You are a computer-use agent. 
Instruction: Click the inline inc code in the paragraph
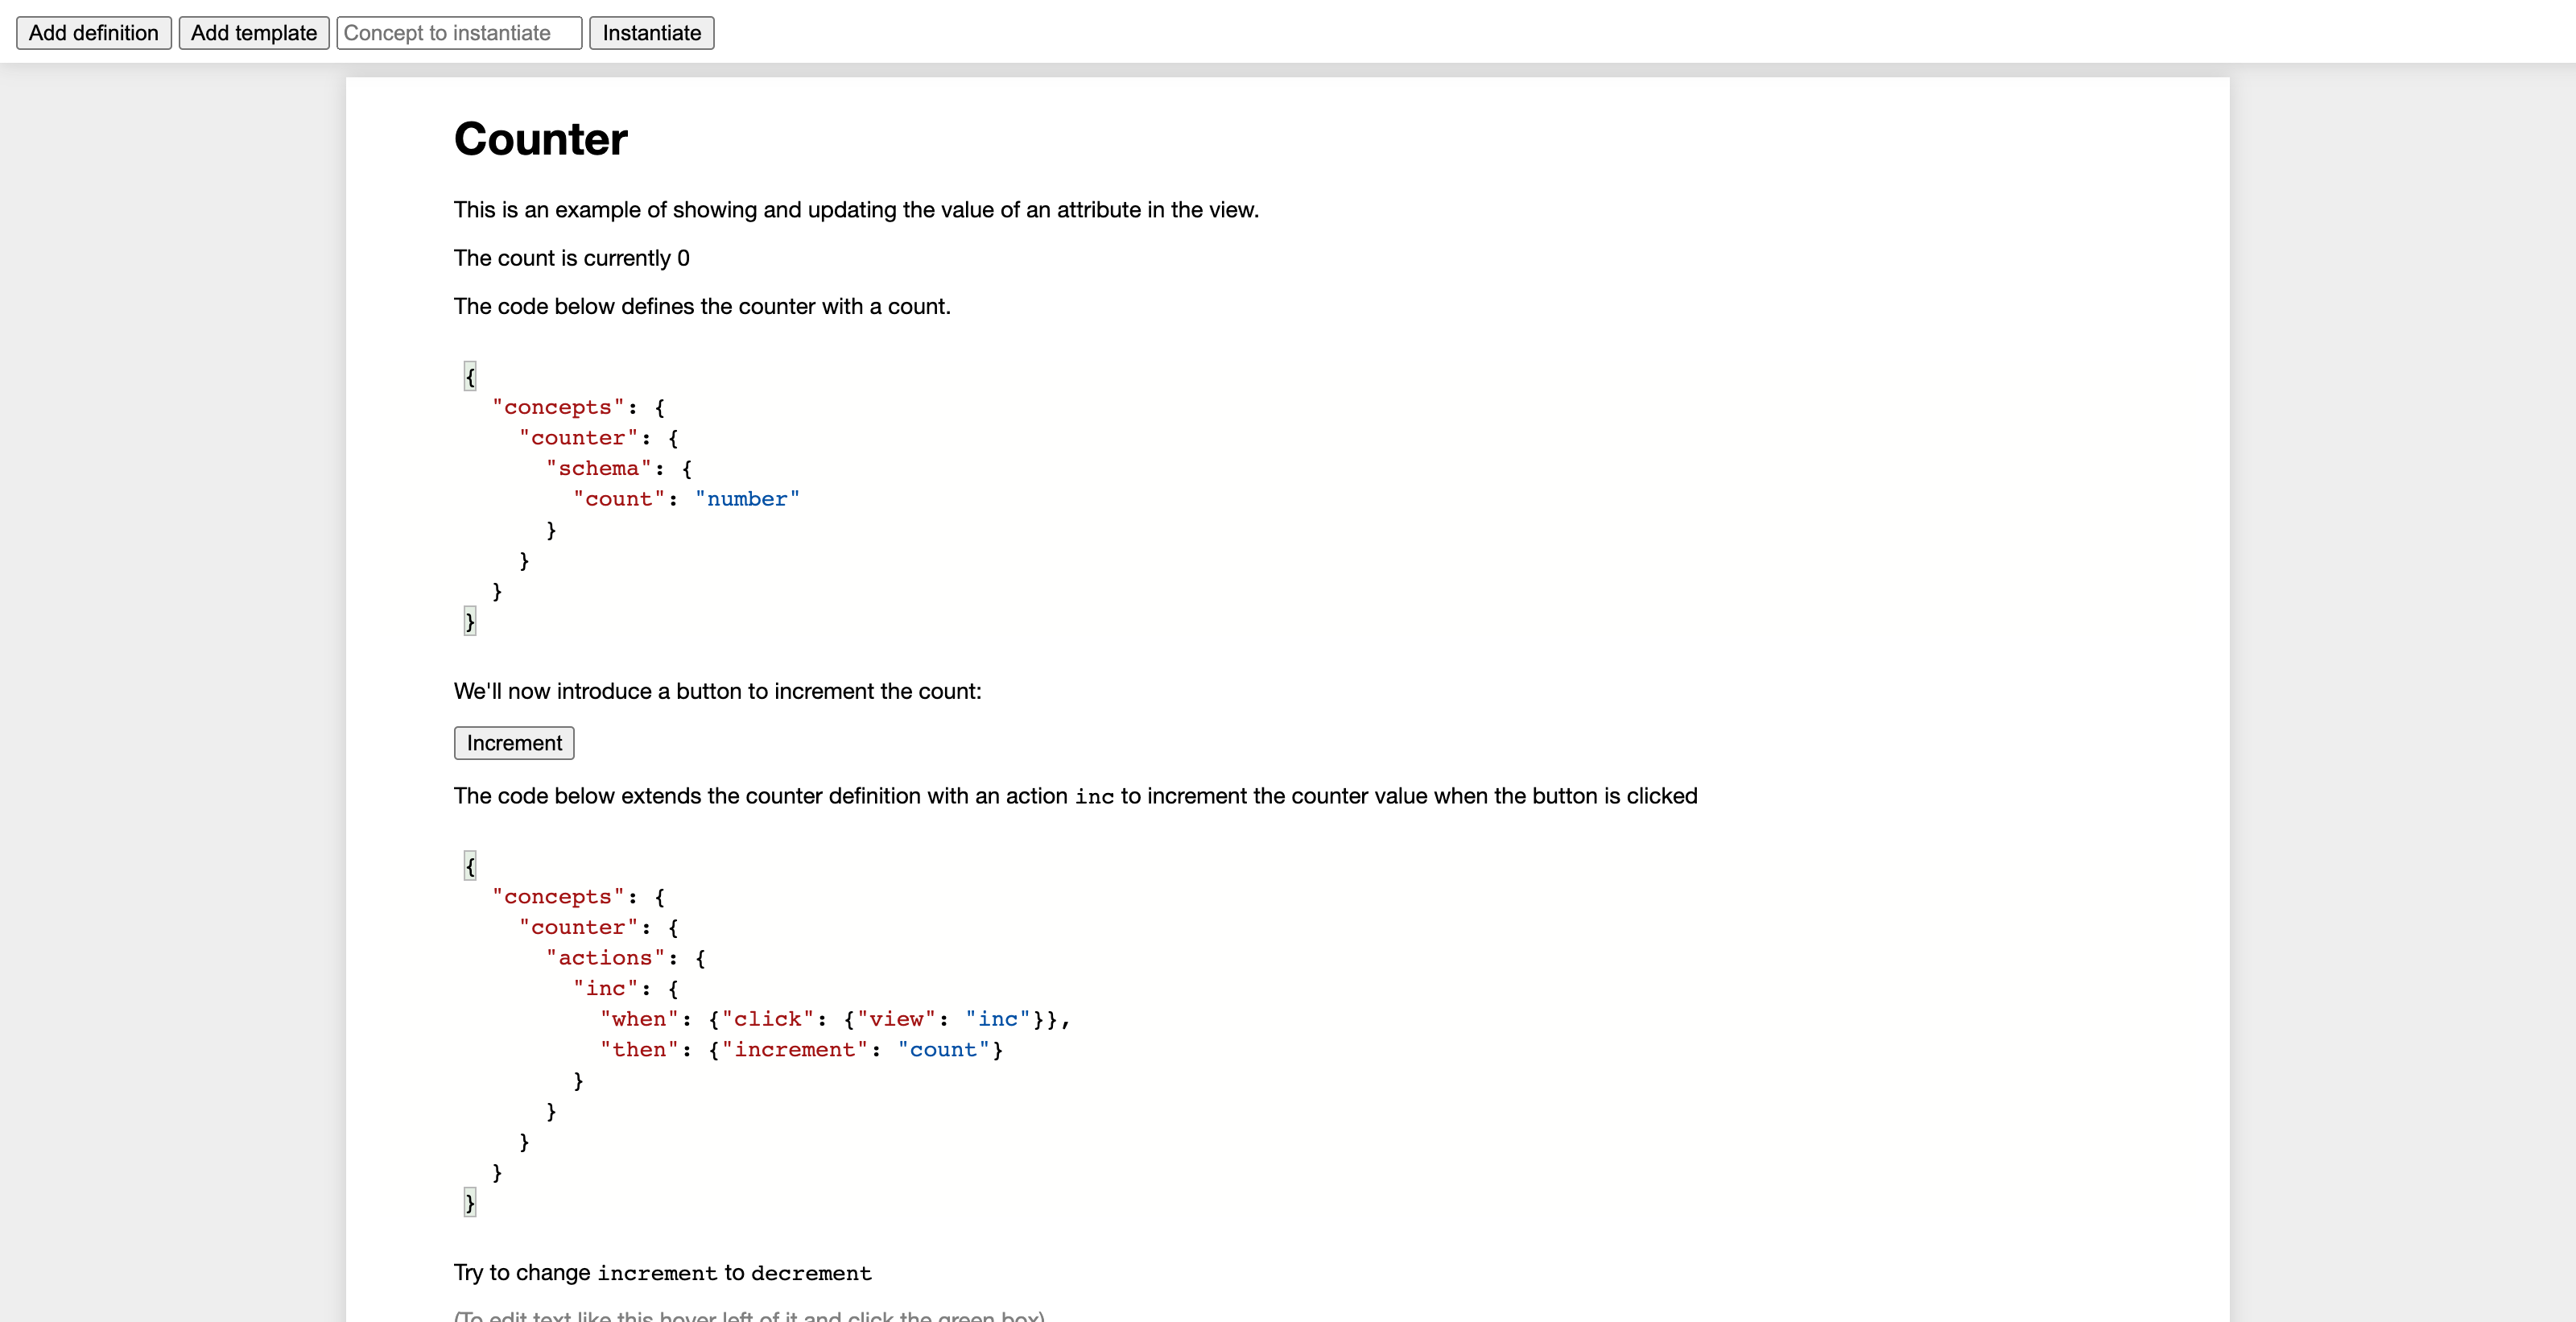pyautogui.click(x=1094, y=796)
